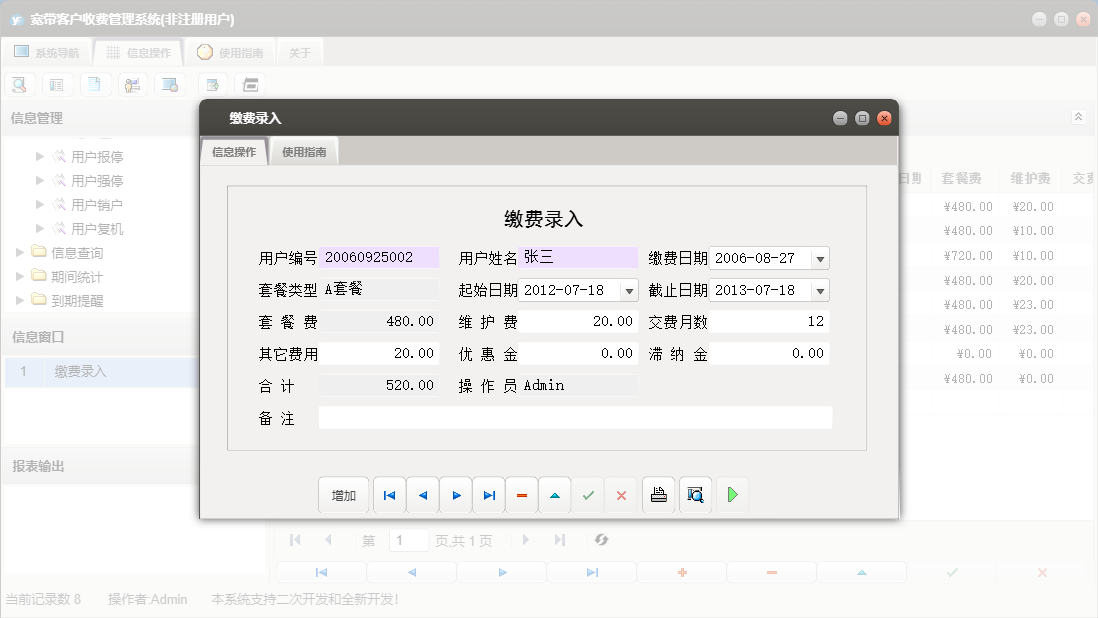The width and height of the screenshot is (1098, 618).
Task: Click the first-record navigation arrow in the dialog
Action: [x=389, y=494]
